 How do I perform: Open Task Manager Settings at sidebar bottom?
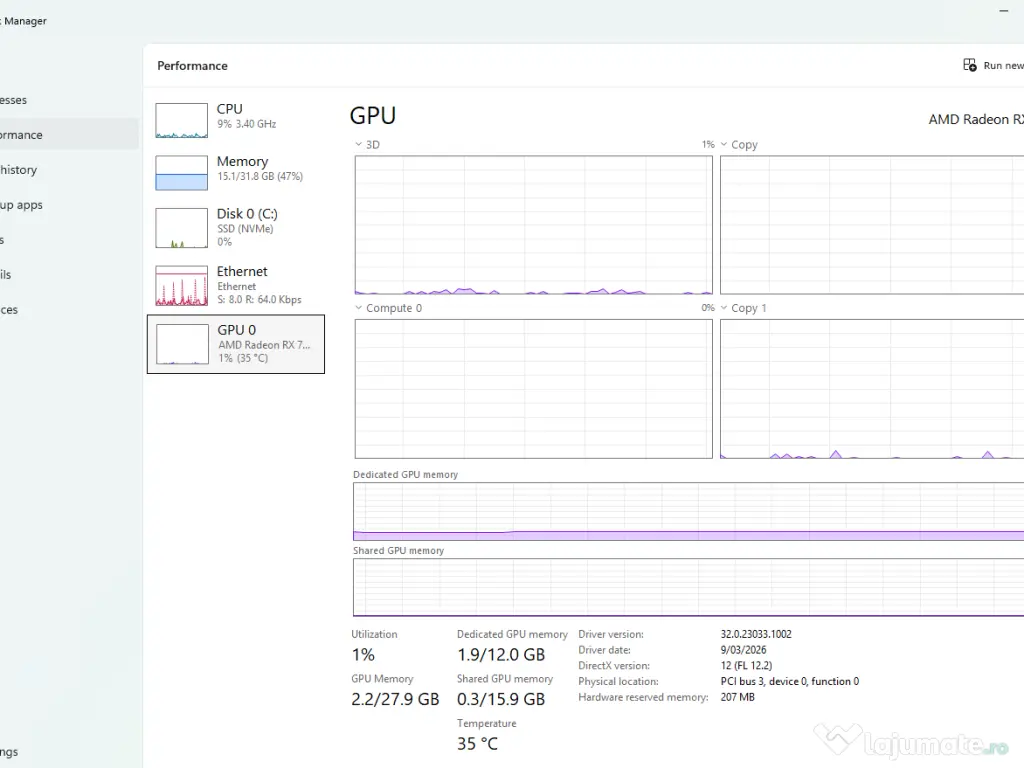point(10,752)
